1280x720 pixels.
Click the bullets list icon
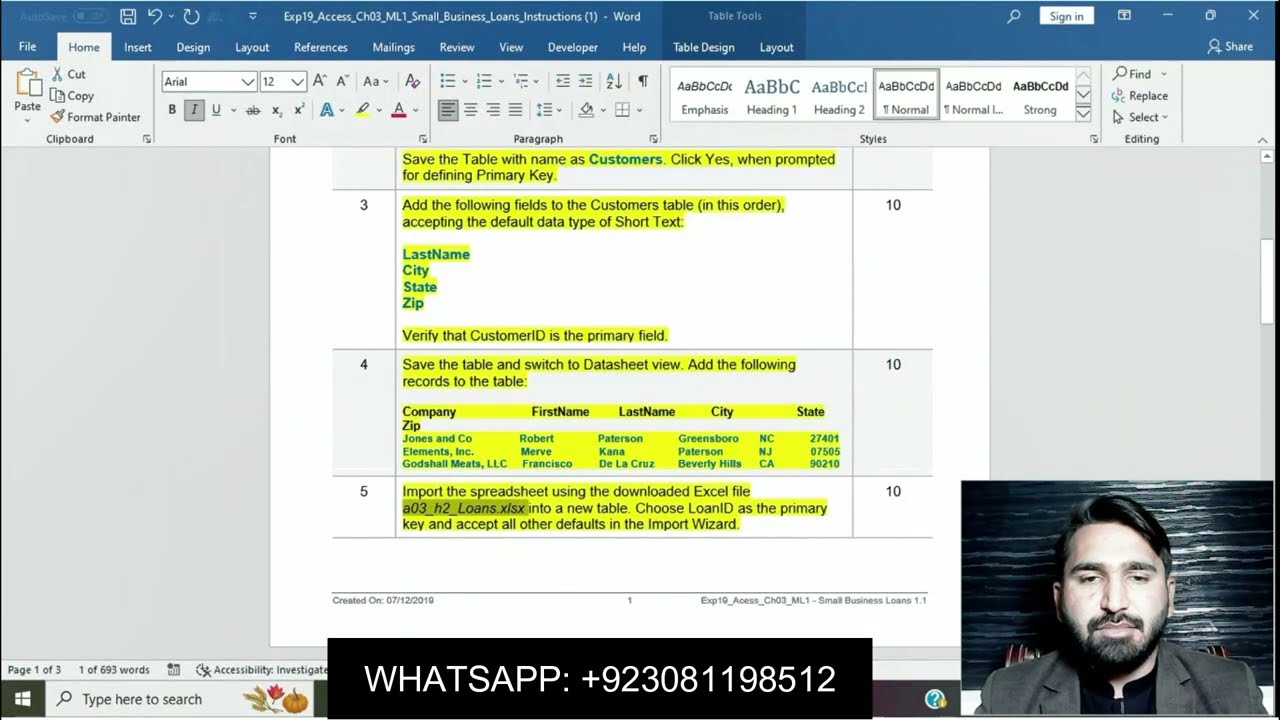448,81
